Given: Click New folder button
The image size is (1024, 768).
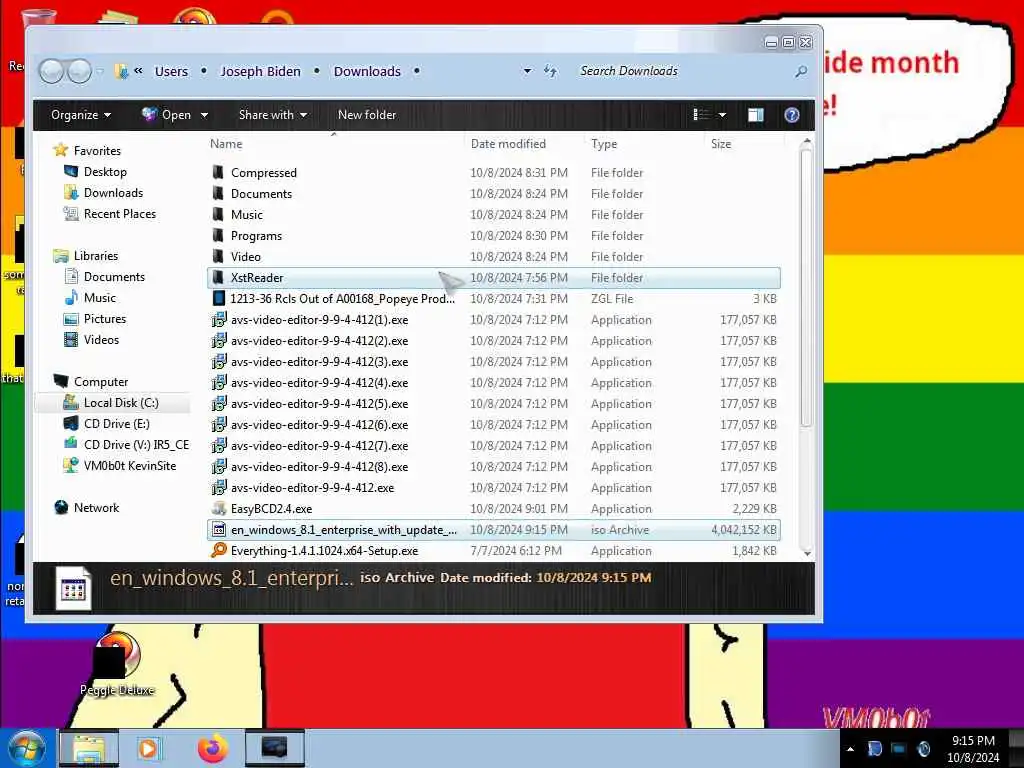Looking at the screenshot, I should click(367, 115).
